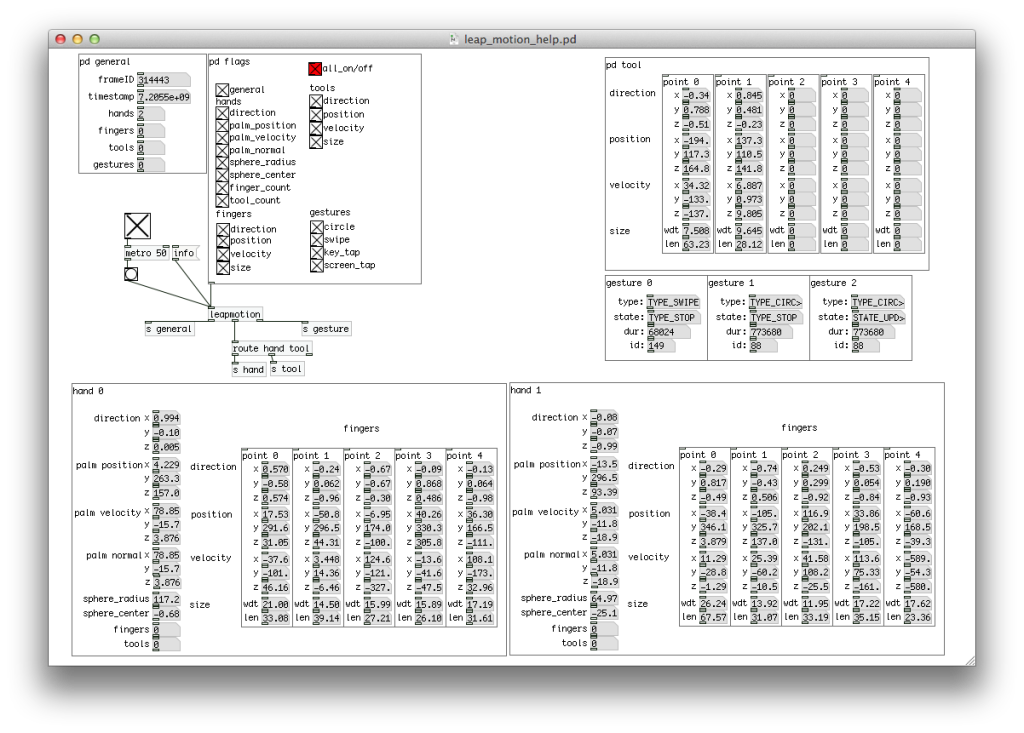Image resolution: width=1024 pixels, height=733 pixels.
Task: Uncheck the swipe gesture checkbox
Action: tap(318, 239)
